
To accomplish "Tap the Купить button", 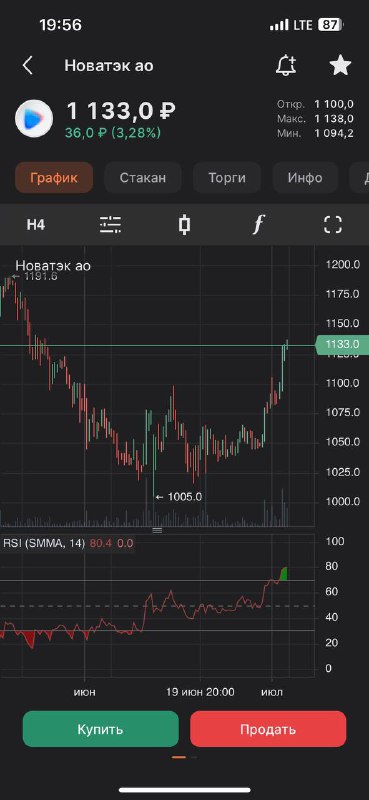I will [101, 729].
